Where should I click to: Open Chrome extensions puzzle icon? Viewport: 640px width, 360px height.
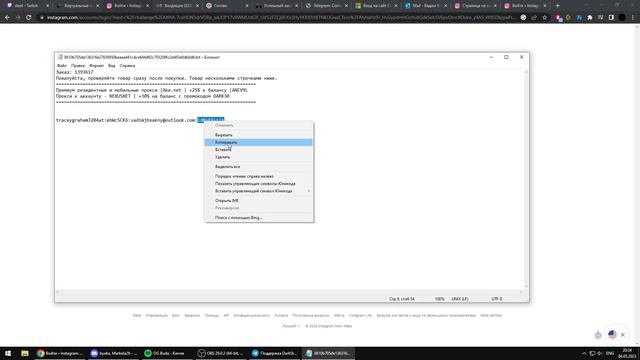(590, 18)
